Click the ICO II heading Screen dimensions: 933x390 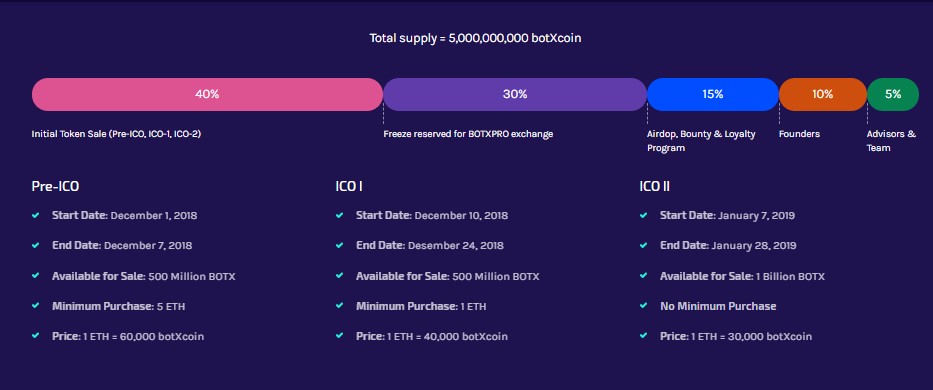[655, 186]
